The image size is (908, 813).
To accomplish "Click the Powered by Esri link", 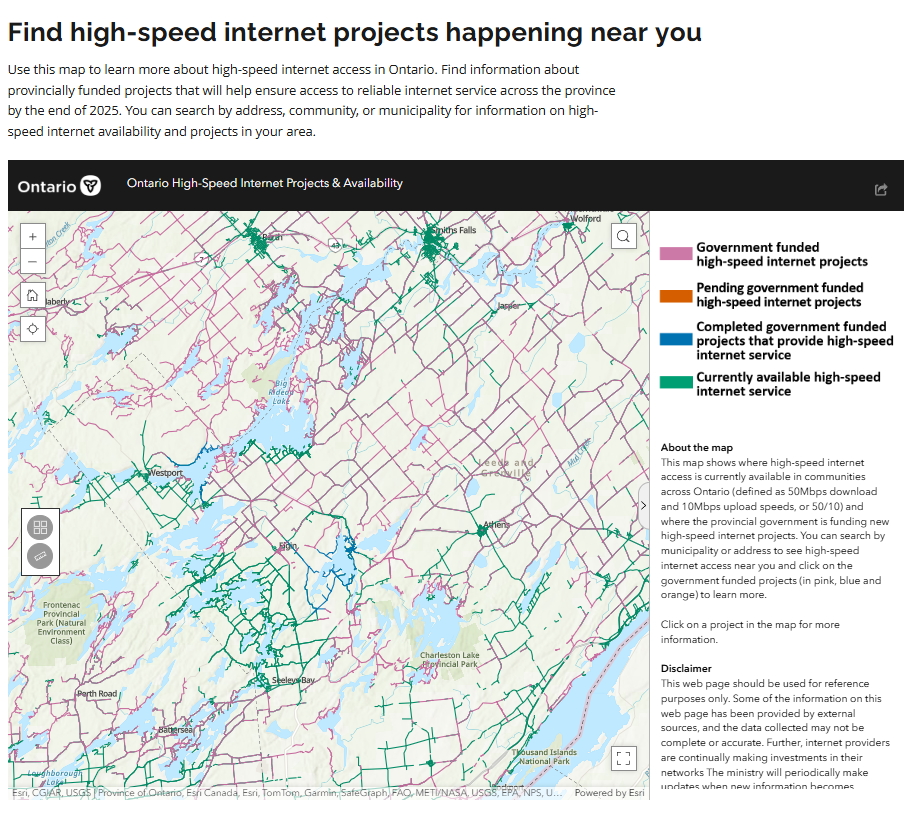I will click(607, 792).
